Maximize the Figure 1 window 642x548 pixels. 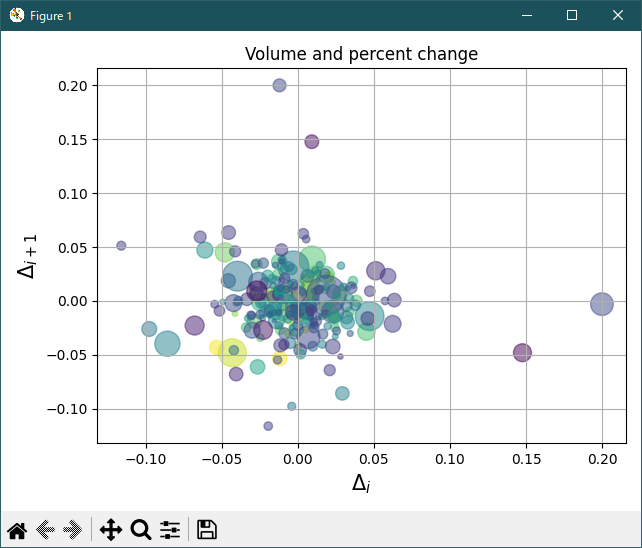point(572,16)
